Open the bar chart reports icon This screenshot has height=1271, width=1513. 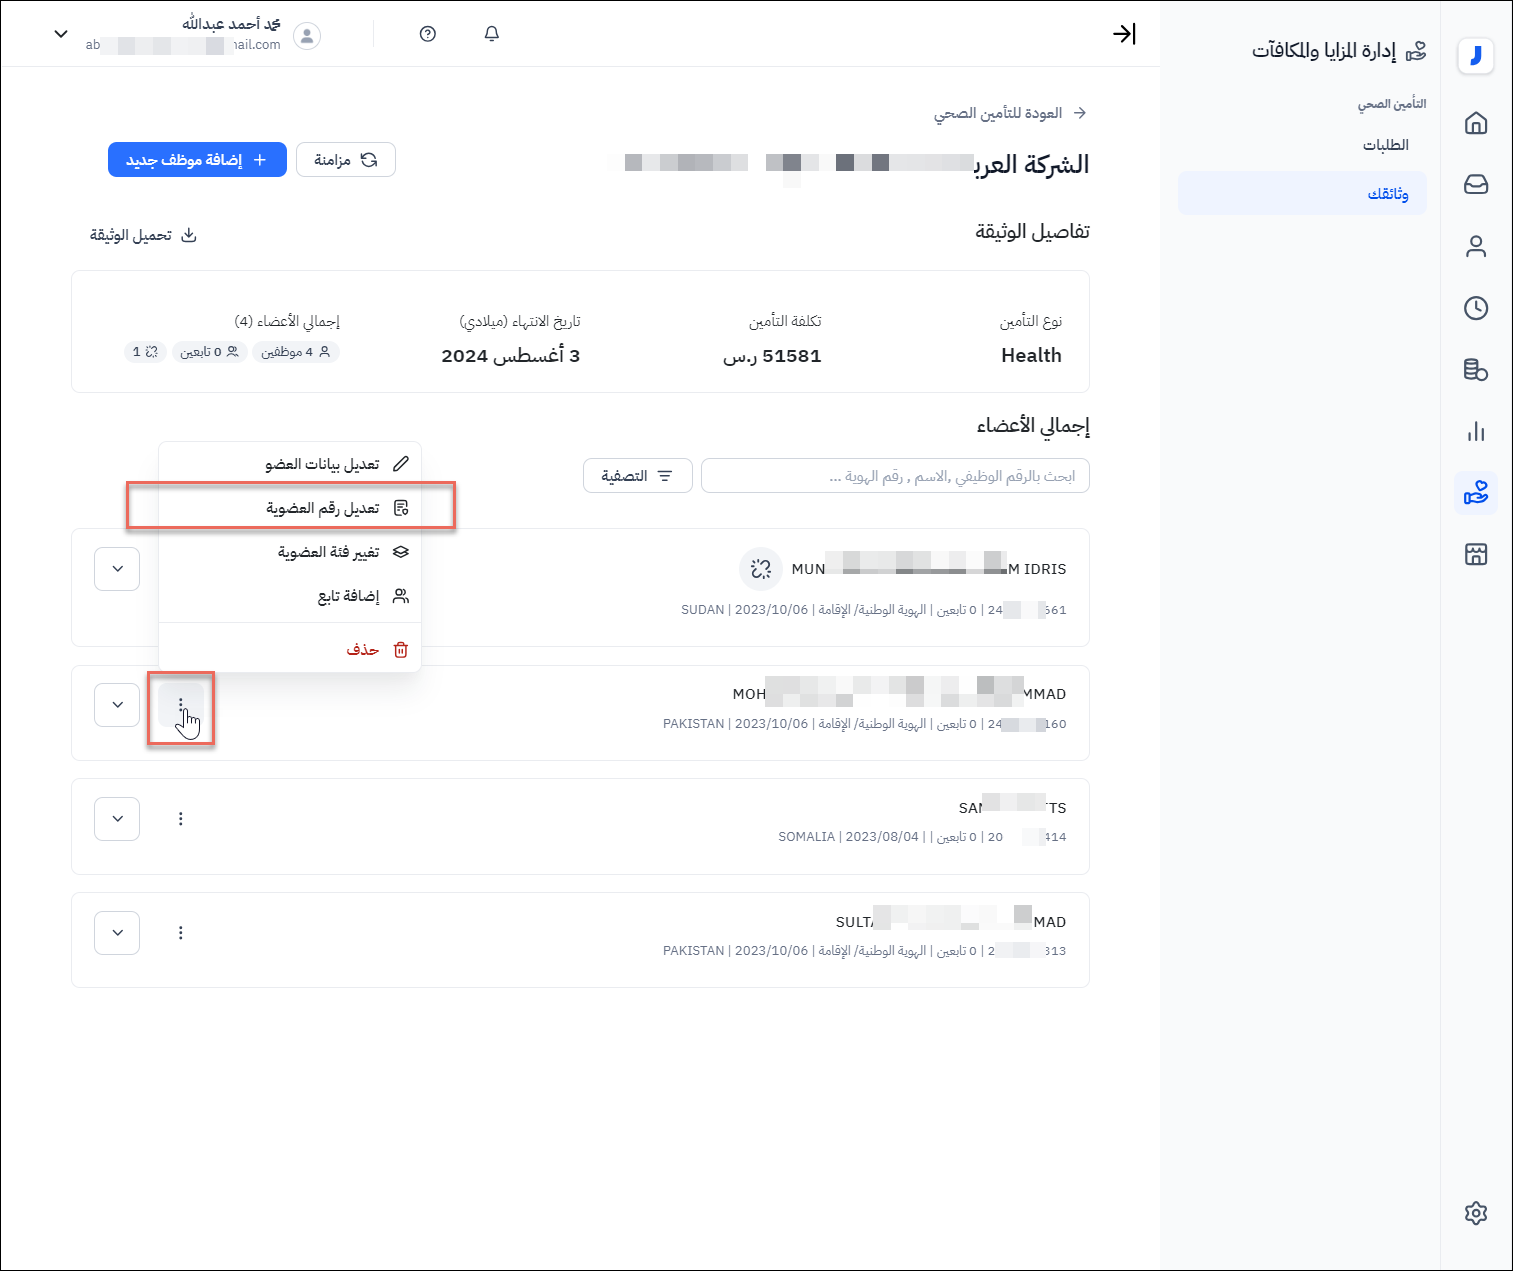pos(1475,431)
